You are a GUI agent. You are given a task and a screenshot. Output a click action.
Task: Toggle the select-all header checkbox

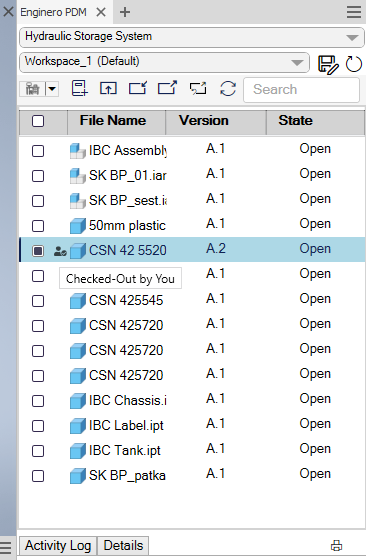(38, 121)
